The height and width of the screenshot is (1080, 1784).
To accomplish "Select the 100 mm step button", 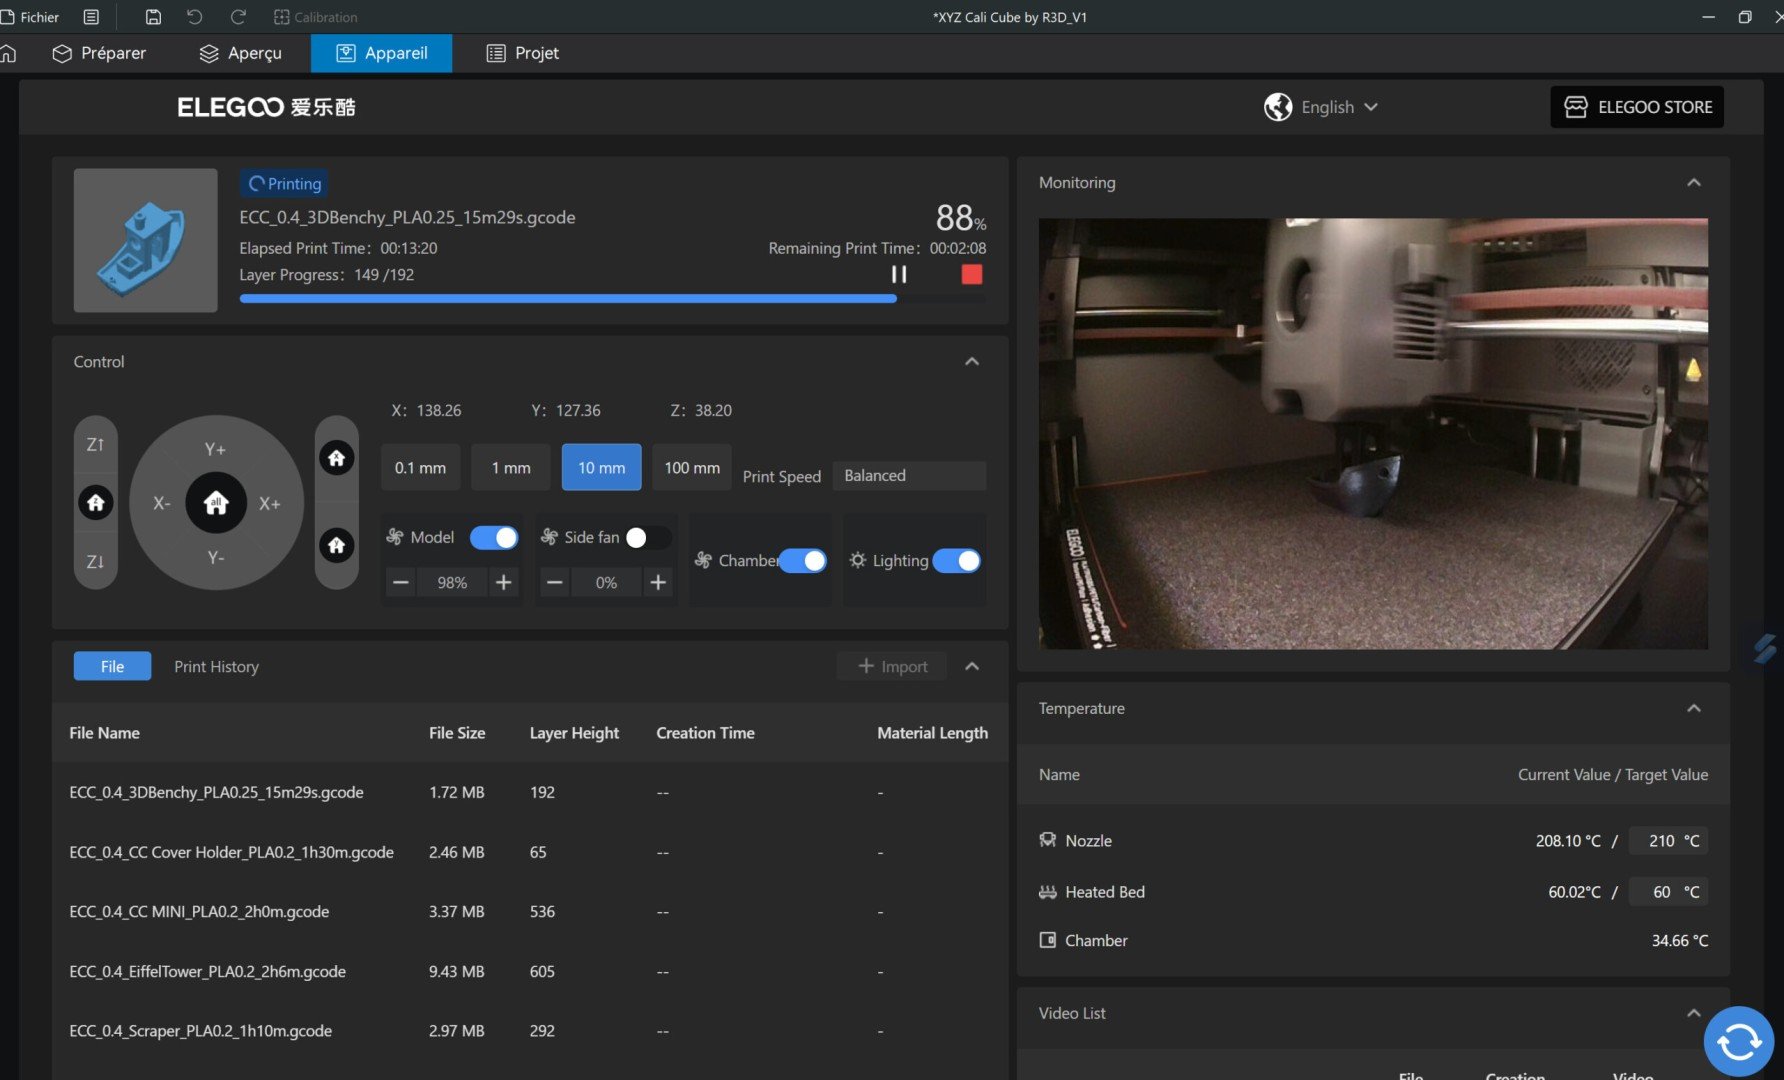I will pos(692,467).
